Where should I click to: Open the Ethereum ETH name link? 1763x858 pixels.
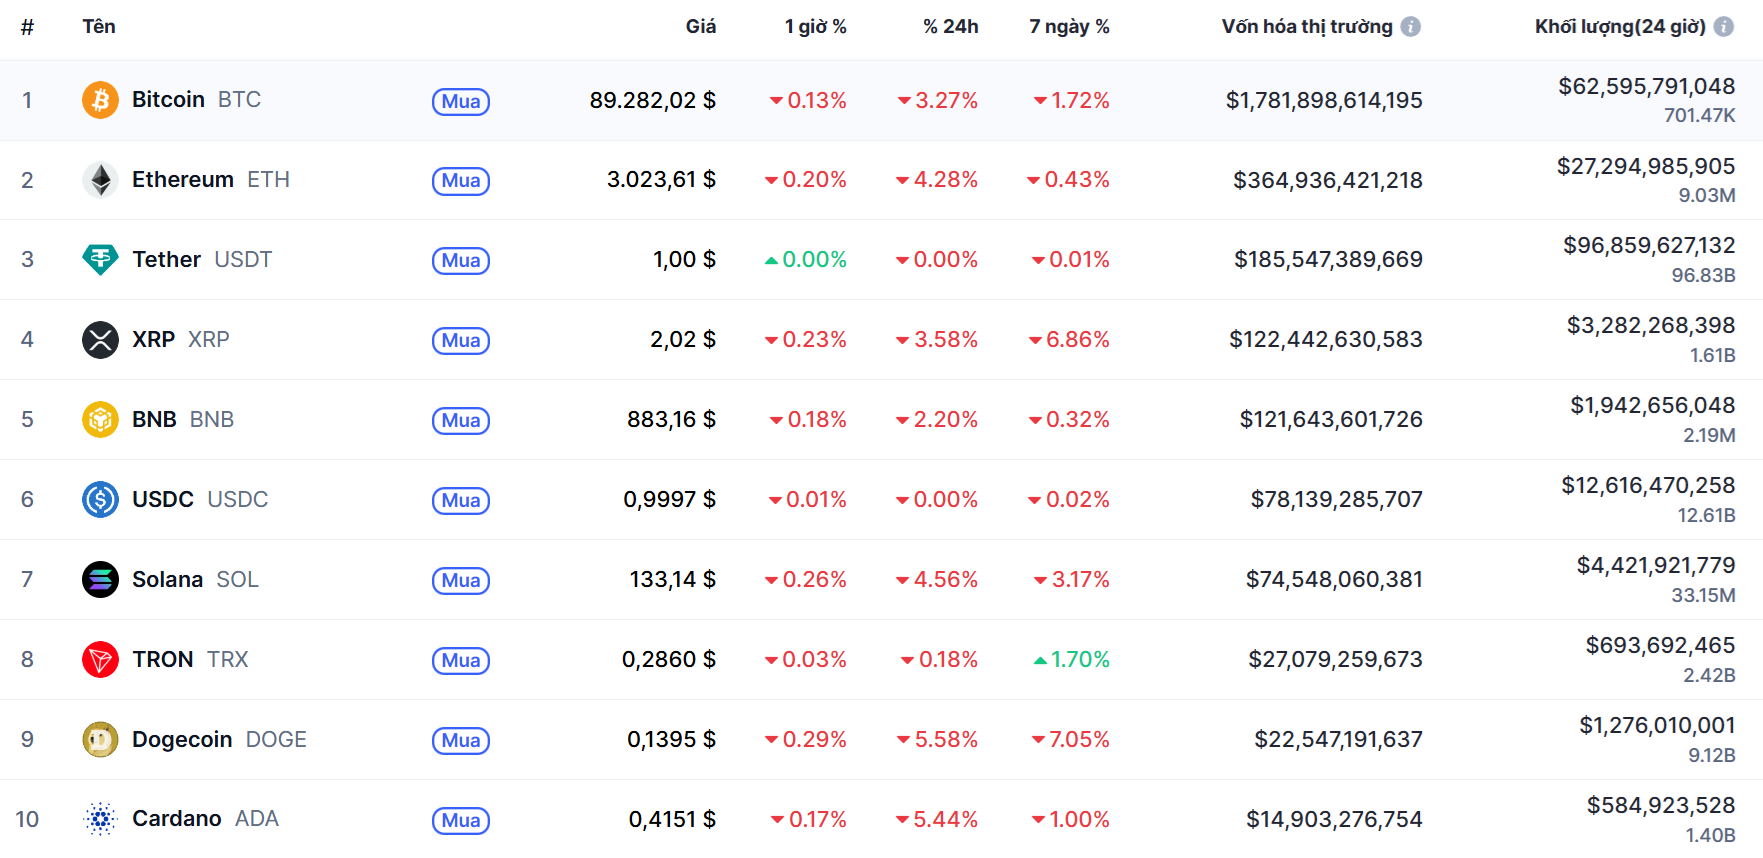pos(210,180)
